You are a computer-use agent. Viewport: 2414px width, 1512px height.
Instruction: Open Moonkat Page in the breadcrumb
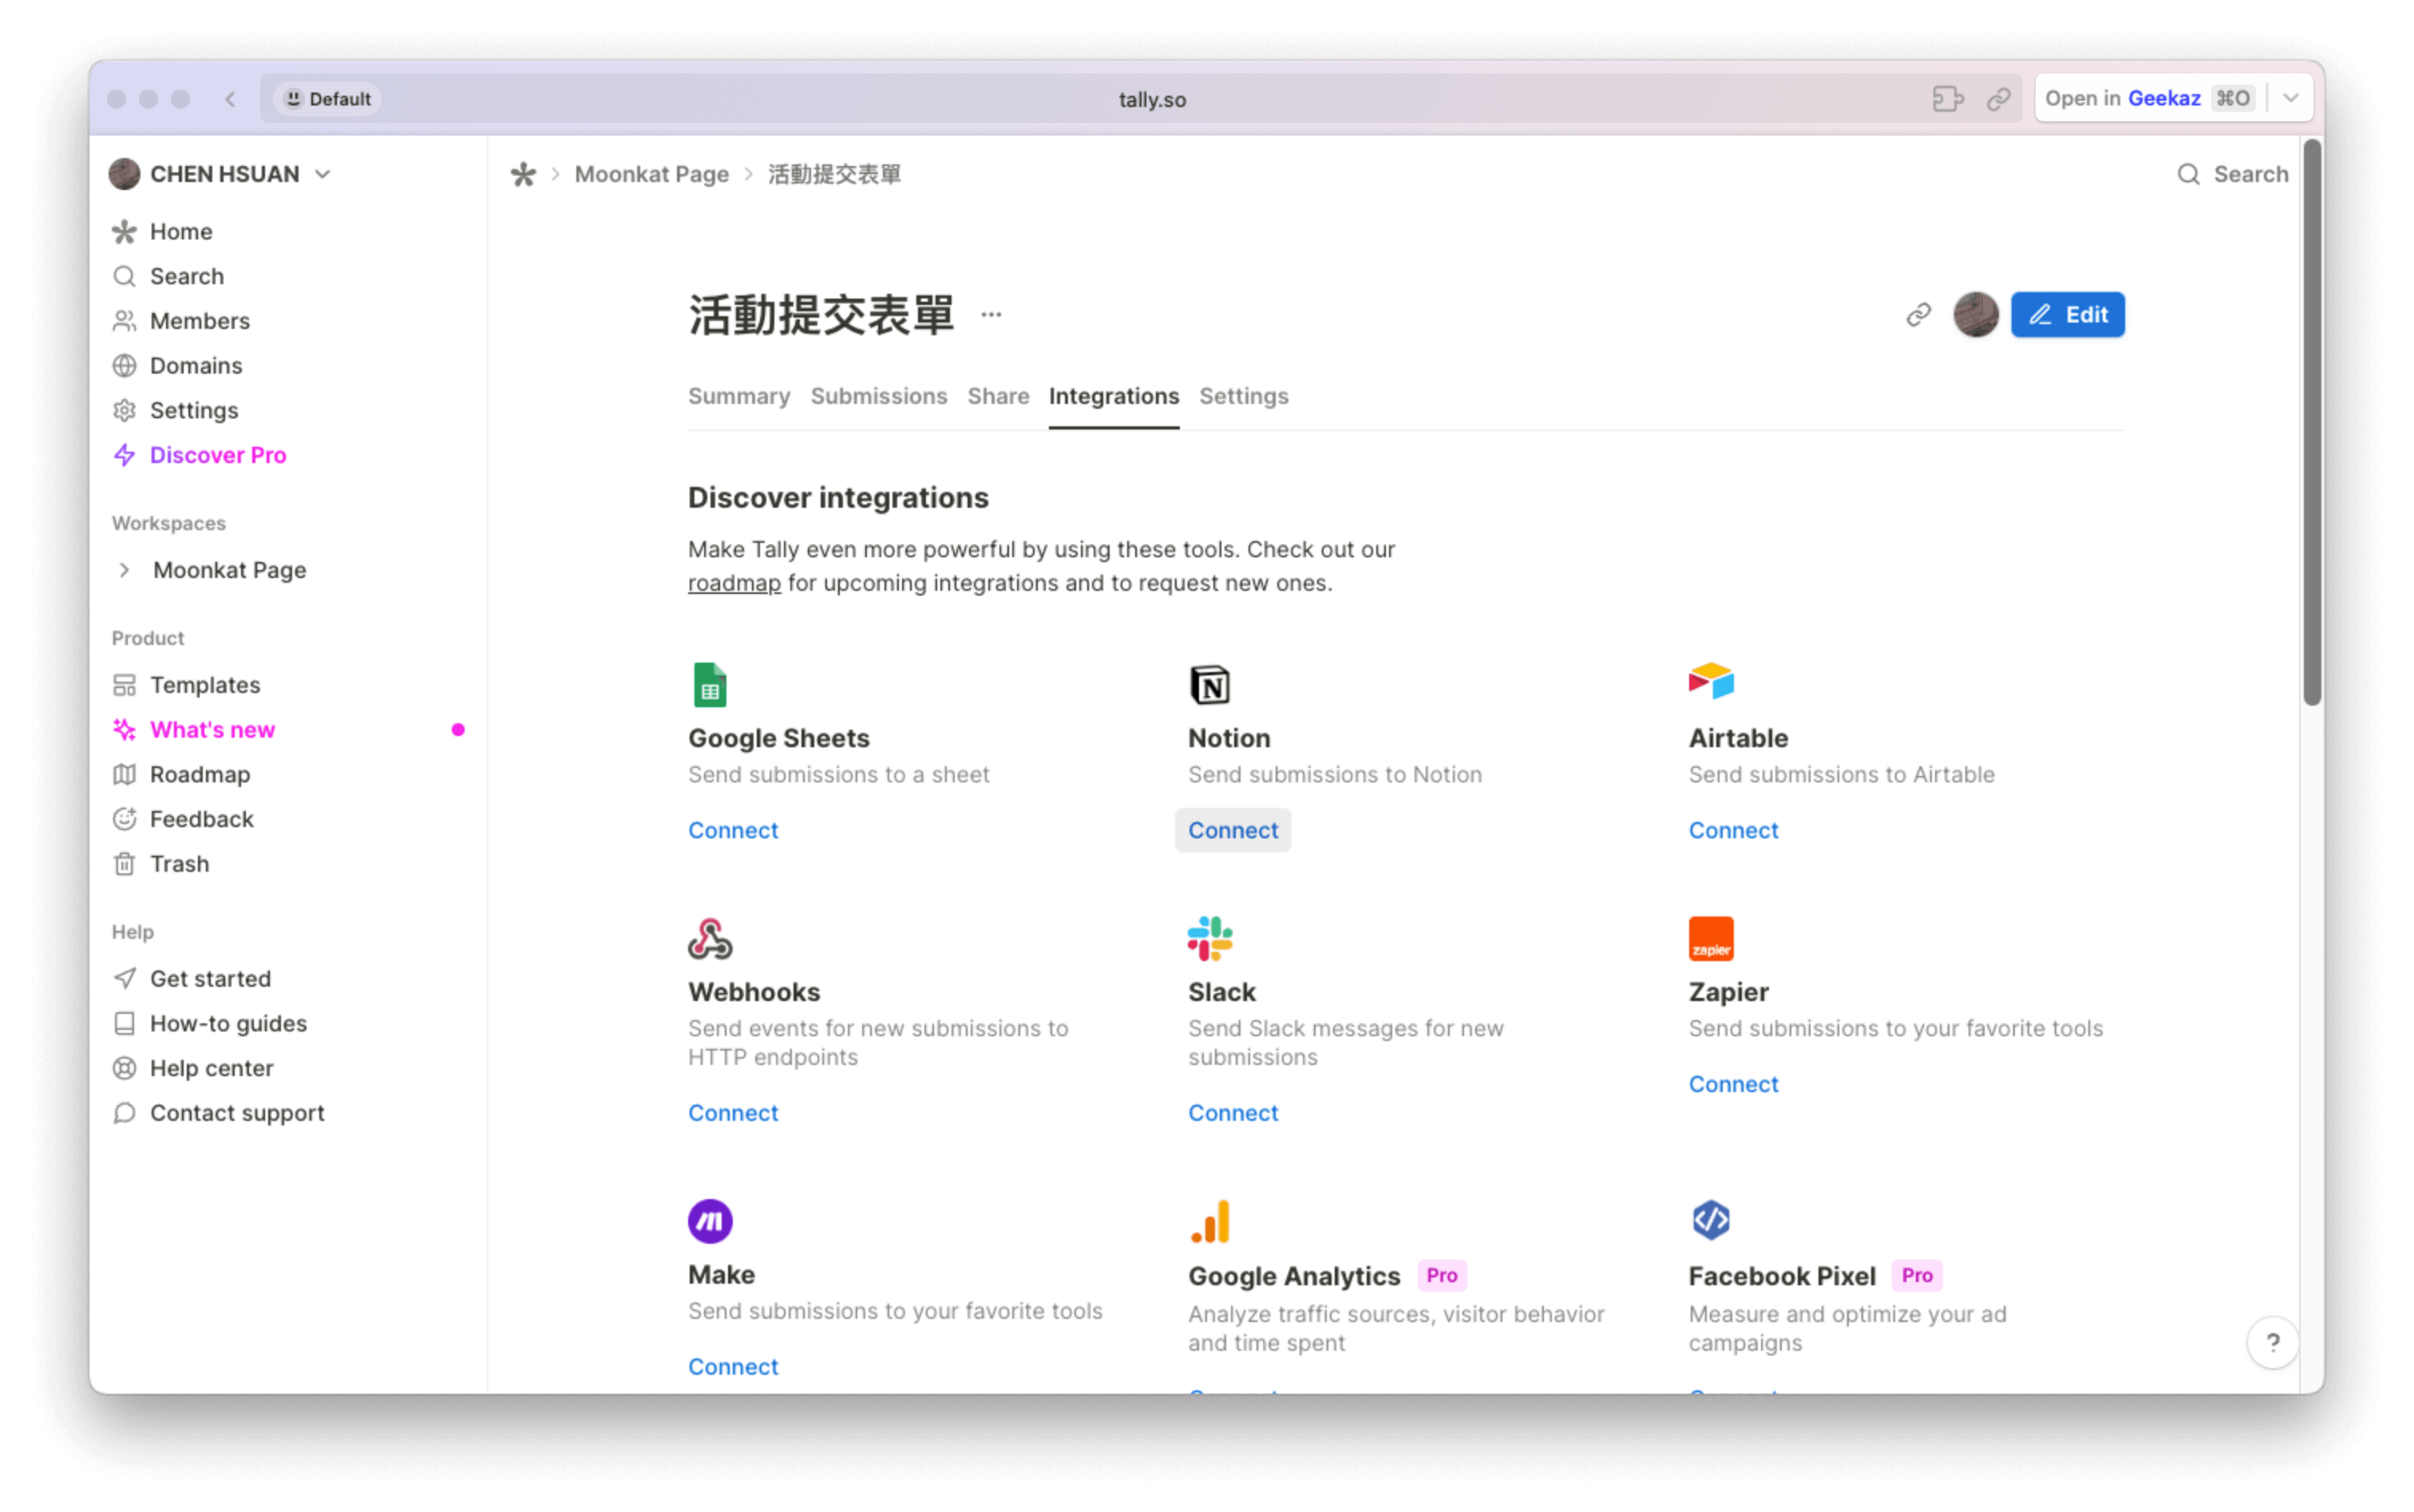tap(651, 174)
